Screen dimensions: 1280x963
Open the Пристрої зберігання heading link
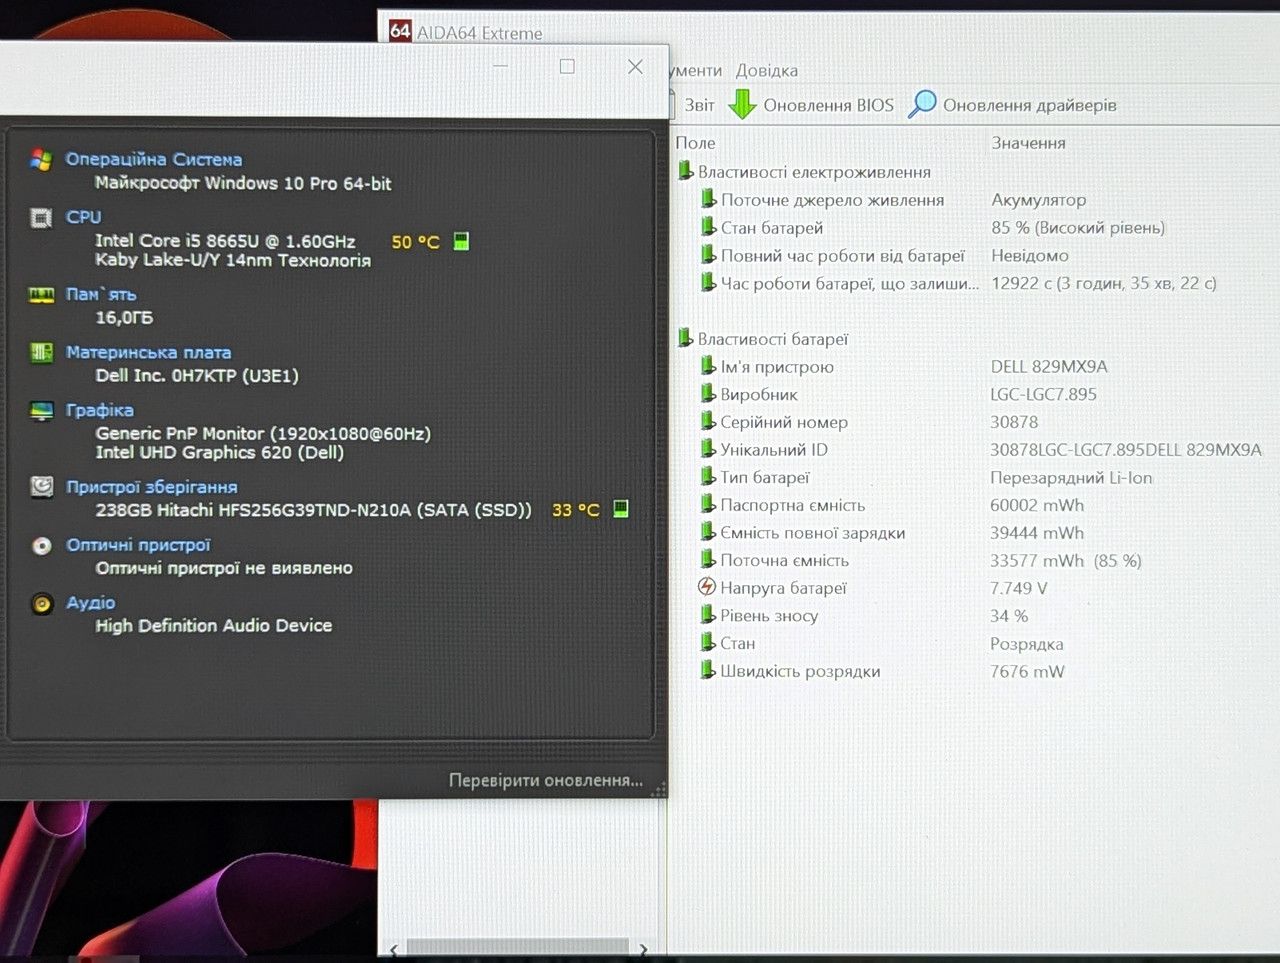click(152, 487)
